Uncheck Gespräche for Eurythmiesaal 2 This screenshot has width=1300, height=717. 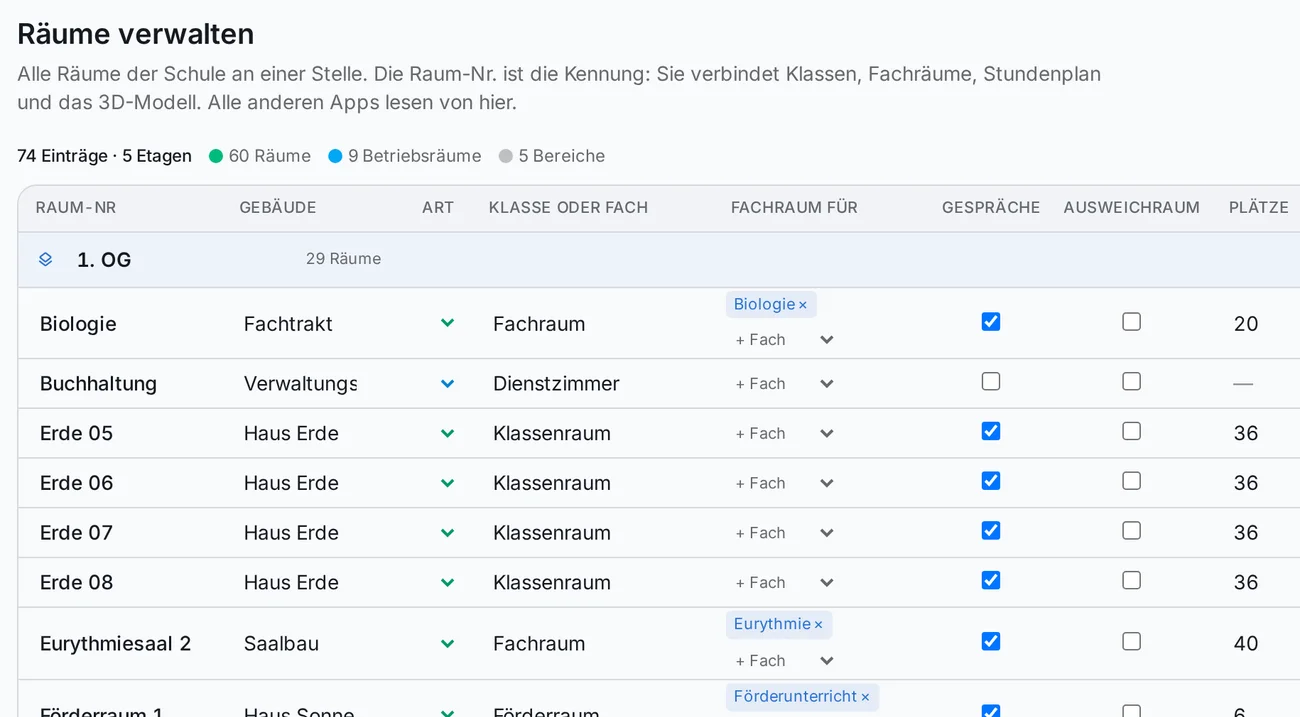pos(991,641)
